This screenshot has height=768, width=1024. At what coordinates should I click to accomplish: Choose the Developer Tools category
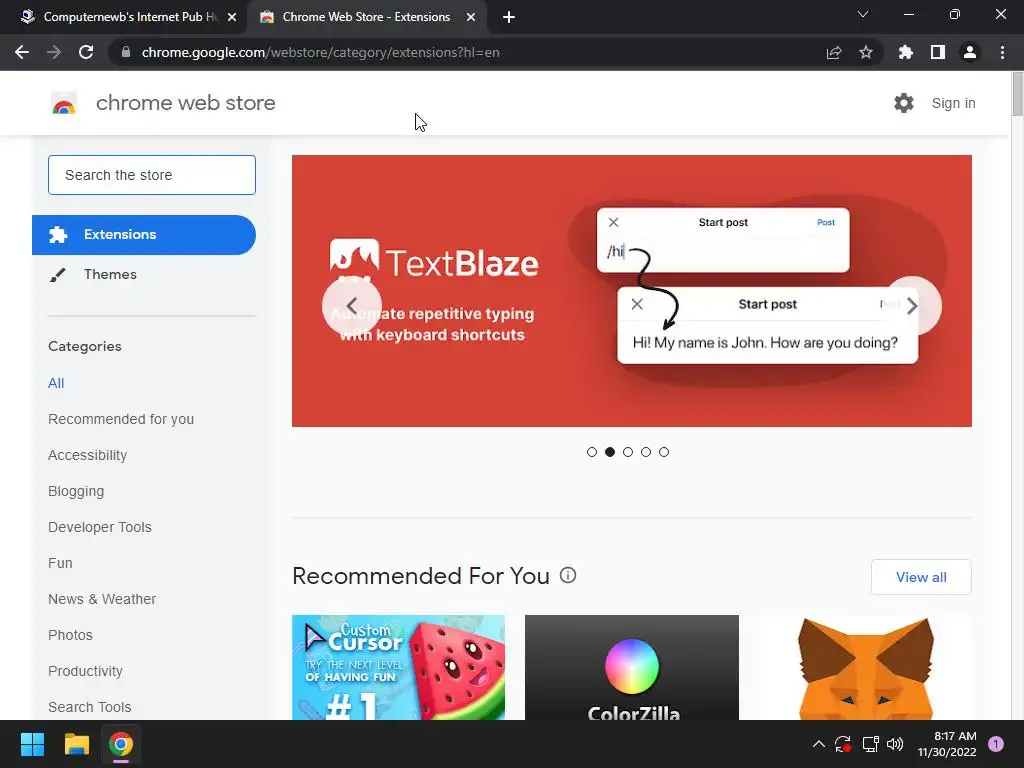[100, 527]
